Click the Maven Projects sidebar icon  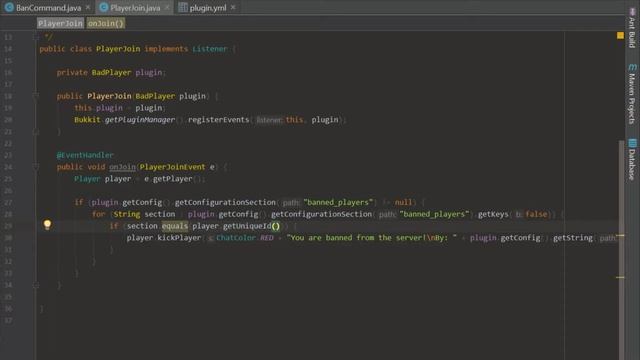coord(632,67)
